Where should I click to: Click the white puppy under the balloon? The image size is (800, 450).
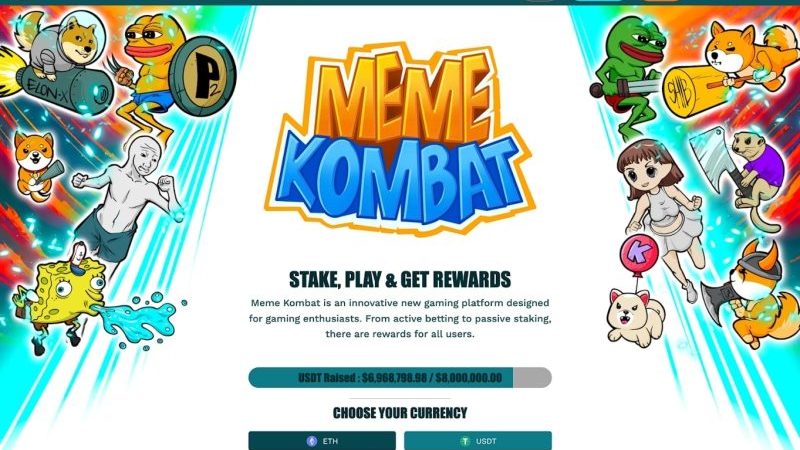[635, 316]
